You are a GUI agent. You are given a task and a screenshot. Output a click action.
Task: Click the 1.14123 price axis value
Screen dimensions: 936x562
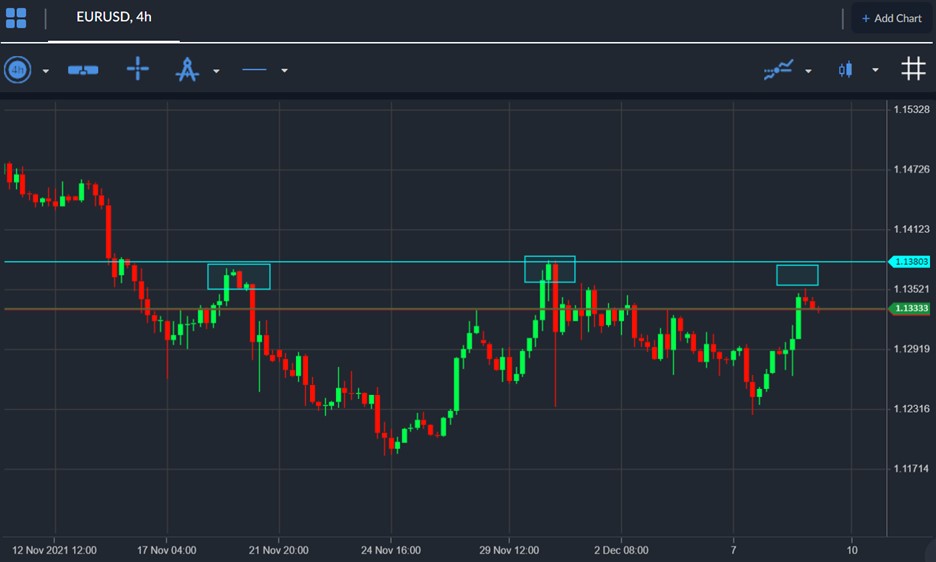point(912,229)
